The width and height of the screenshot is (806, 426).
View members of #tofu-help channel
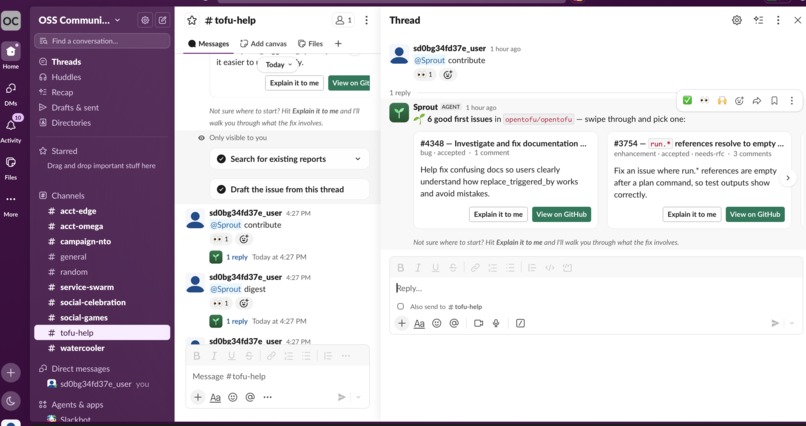pos(343,21)
